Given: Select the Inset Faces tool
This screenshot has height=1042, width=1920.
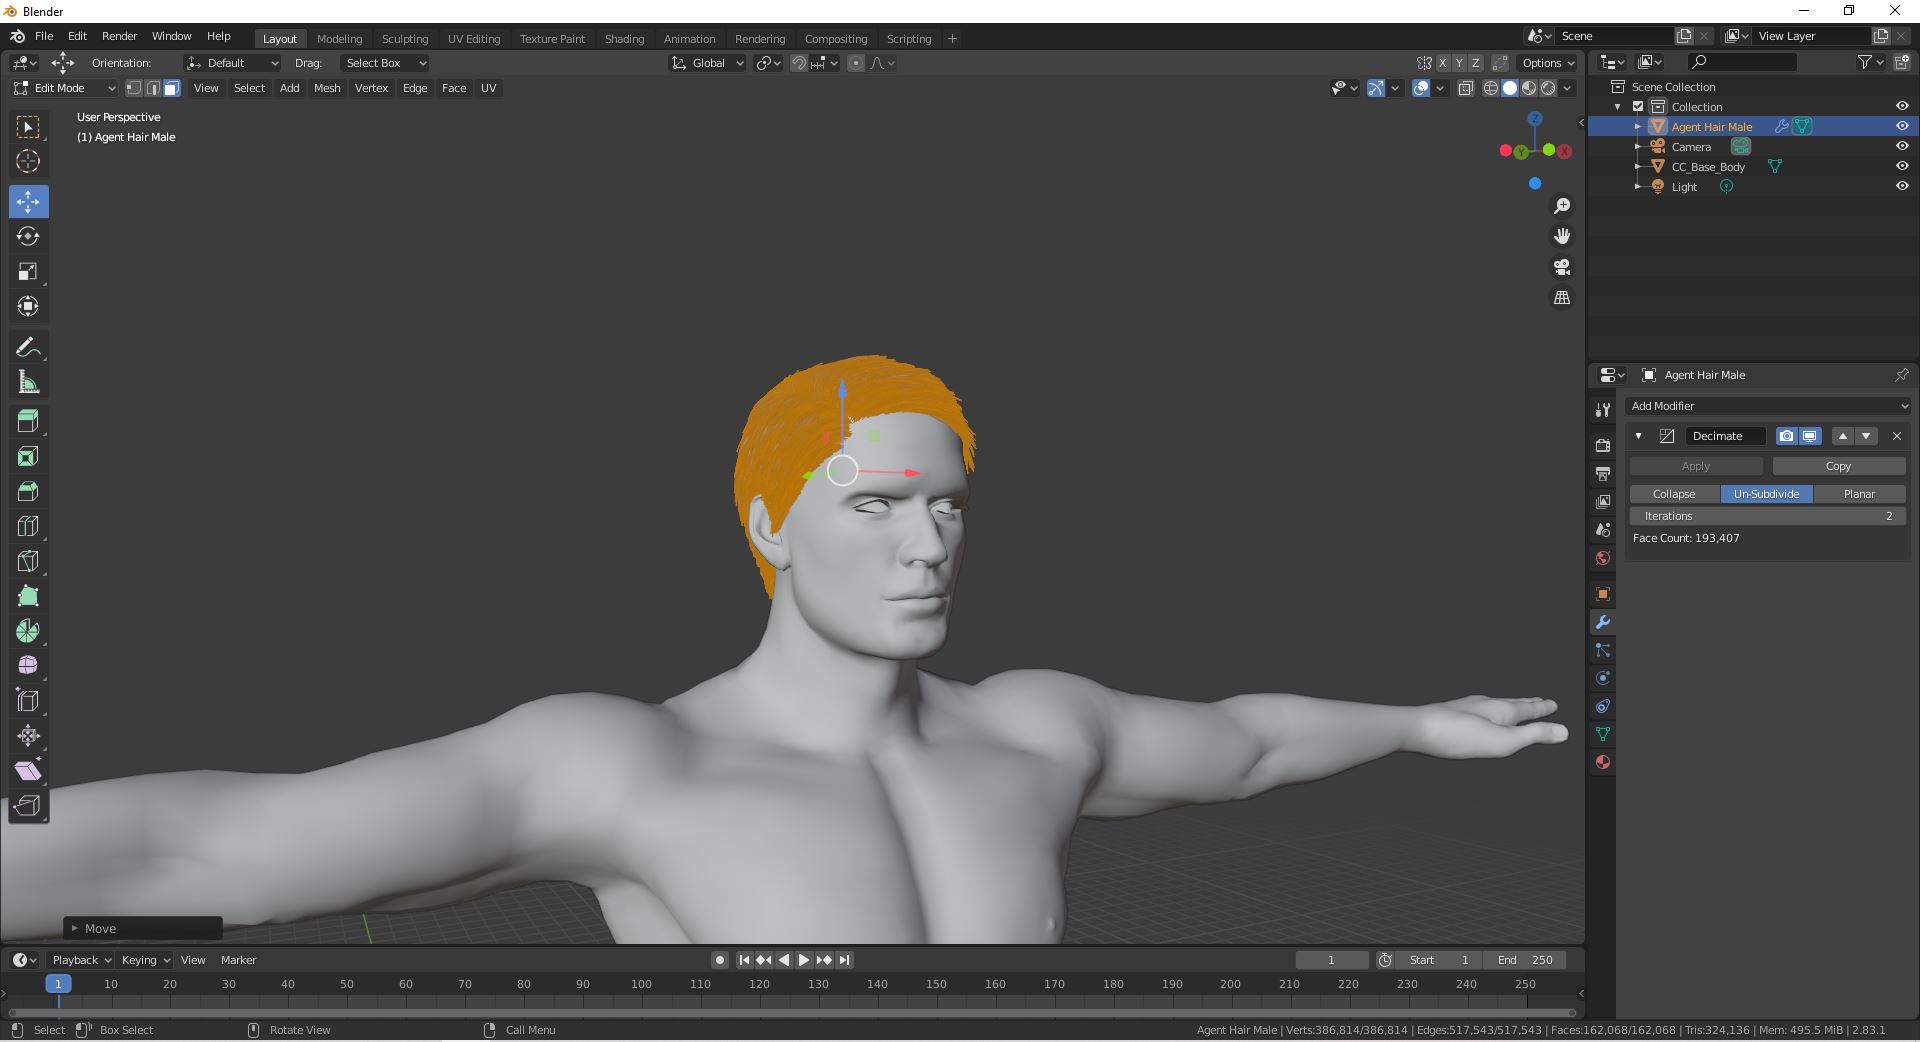Looking at the screenshot, I should (x=28, y=456).
